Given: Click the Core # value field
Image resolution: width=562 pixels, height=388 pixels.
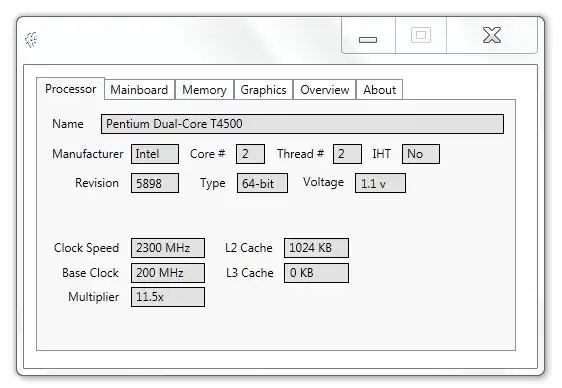Looking at the screenshot, I should [250, 154].
